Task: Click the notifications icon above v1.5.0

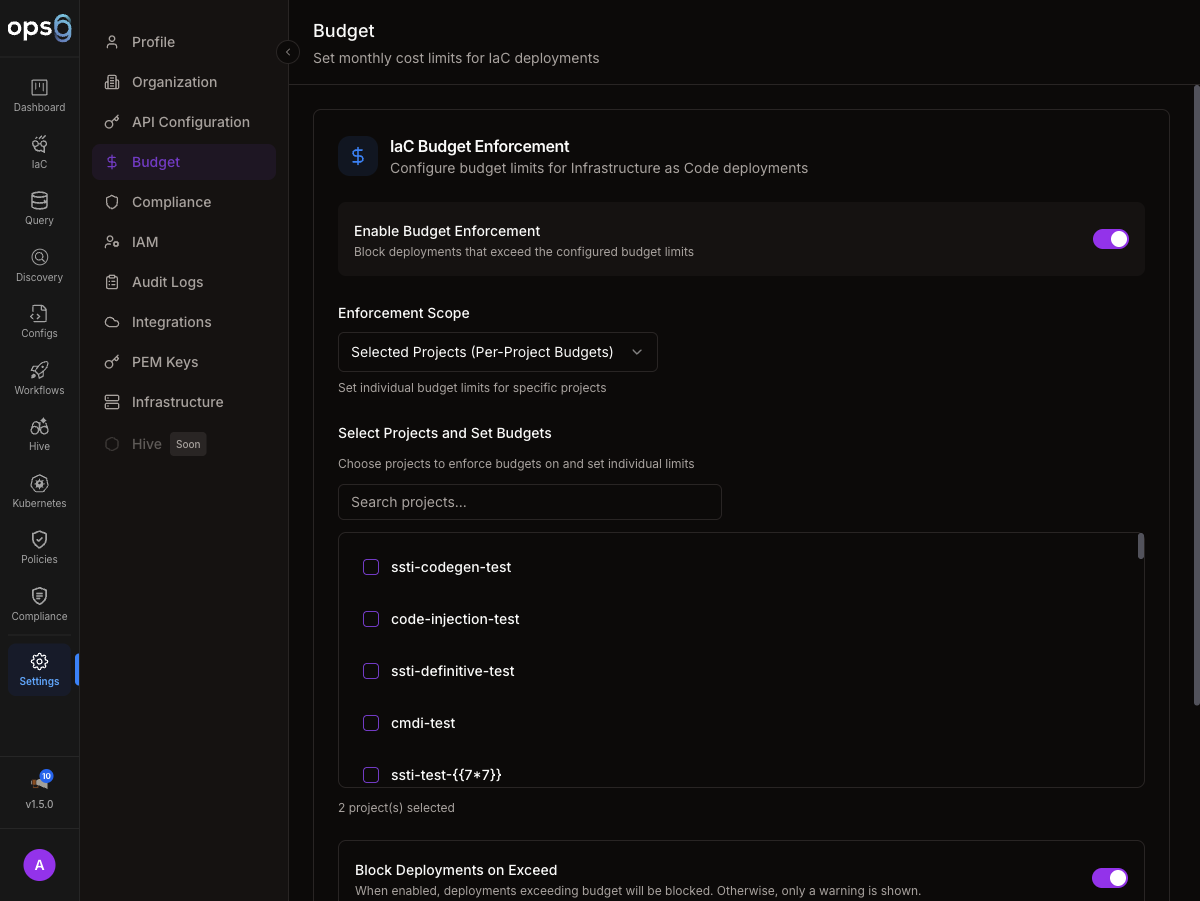Action: point(39,782)
